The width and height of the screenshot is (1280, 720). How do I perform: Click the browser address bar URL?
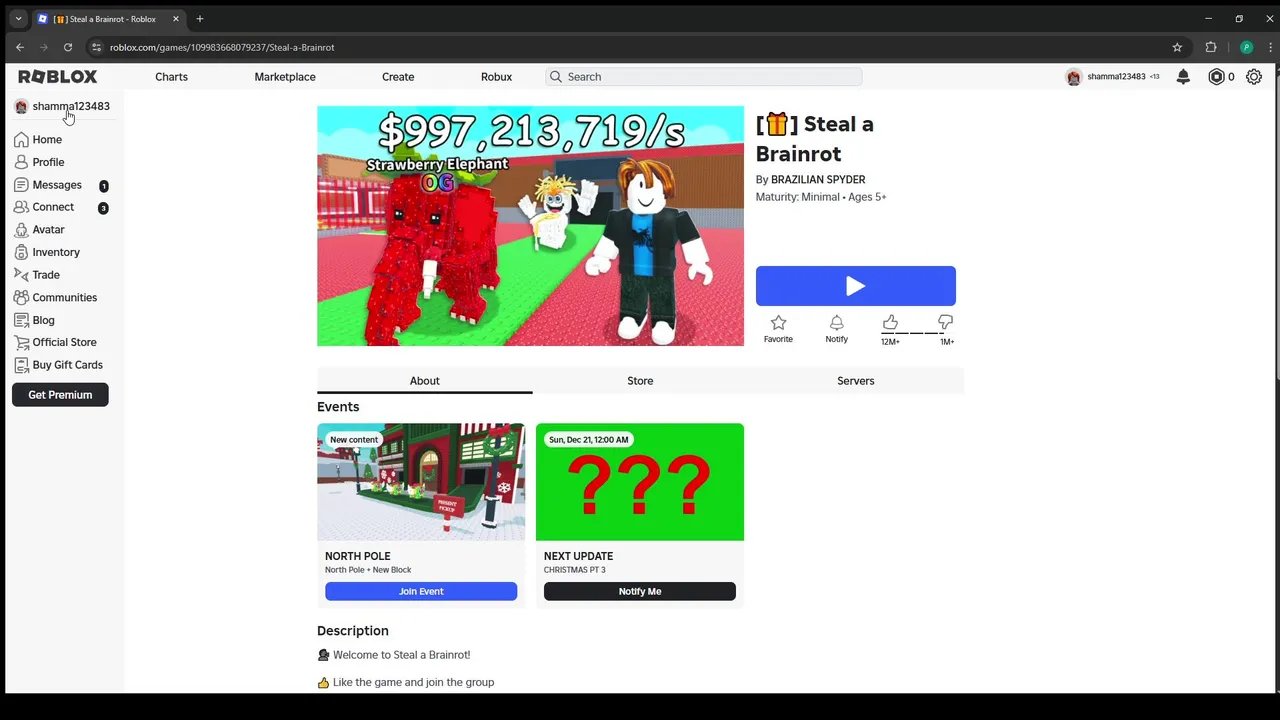tap(222, 47)
